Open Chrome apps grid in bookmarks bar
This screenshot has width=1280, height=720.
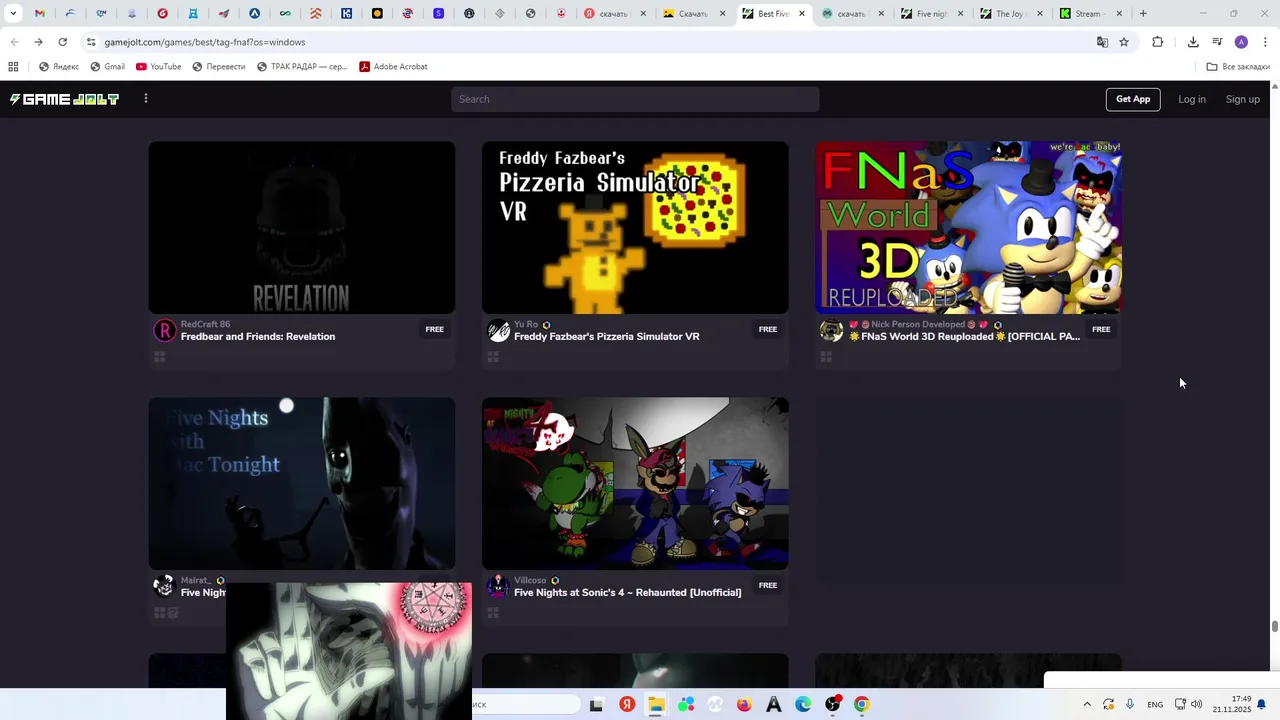coord(13,67)
